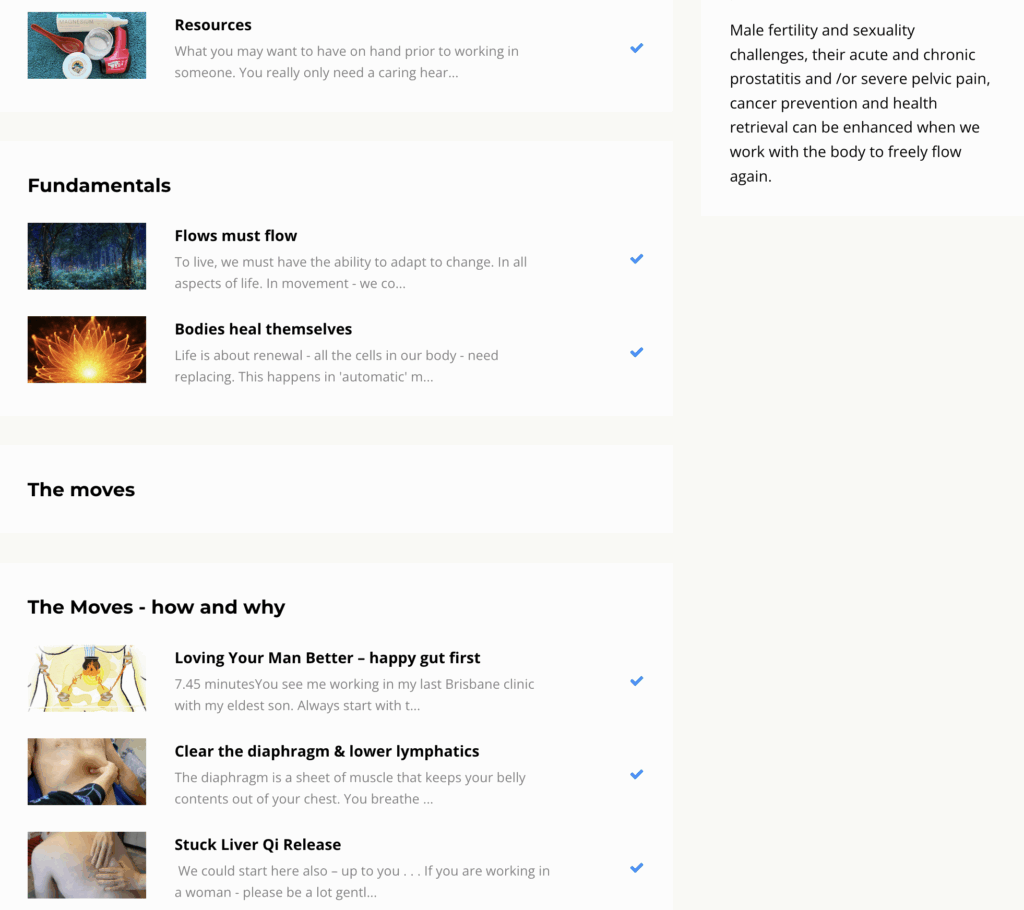Click checkmark next to Flows must flow
The height and width of the screenshot is (910, 1024).
[x=636, y=259]
